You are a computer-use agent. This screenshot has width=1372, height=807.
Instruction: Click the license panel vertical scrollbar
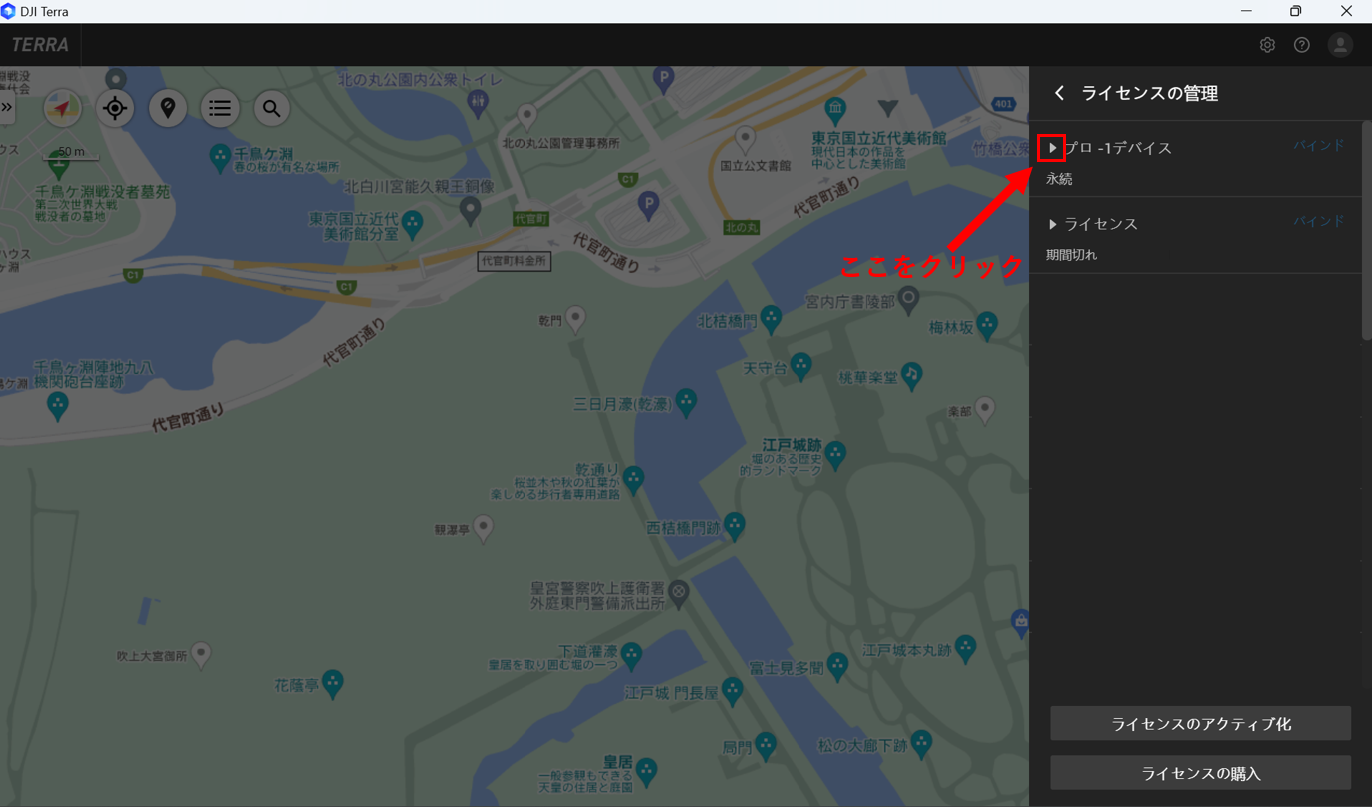click(1367, 232)
